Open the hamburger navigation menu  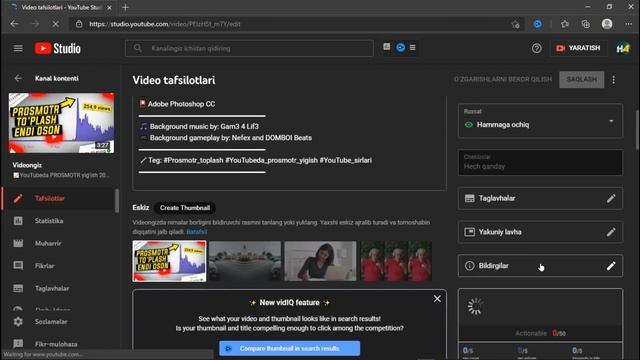point(18,49)
